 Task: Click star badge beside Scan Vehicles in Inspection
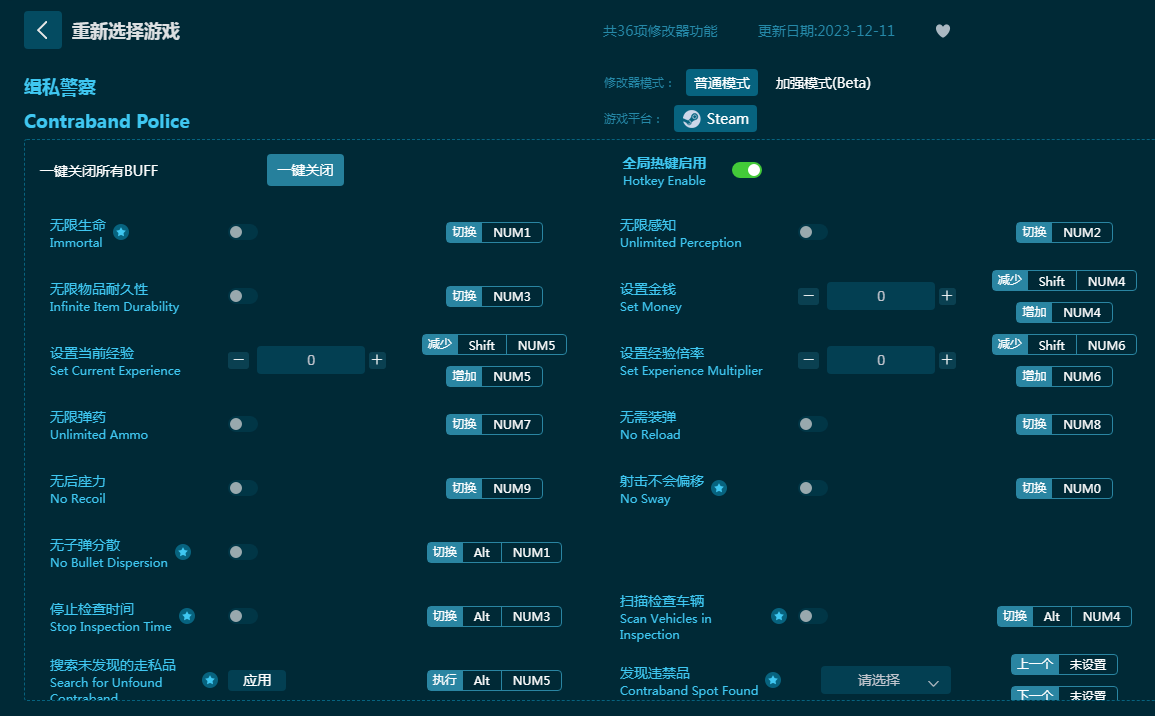click(x=779, y=616)
